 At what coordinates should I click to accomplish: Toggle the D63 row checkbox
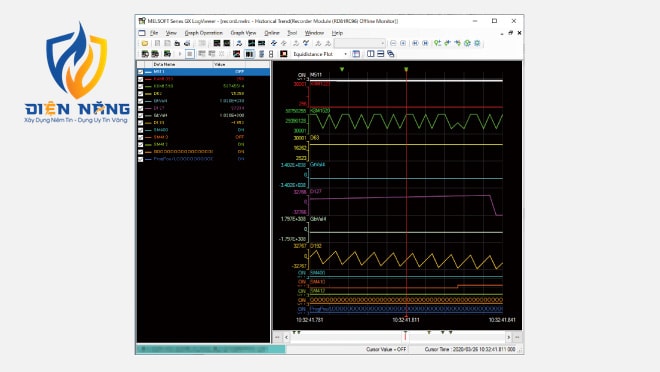(x=141, y=94)
